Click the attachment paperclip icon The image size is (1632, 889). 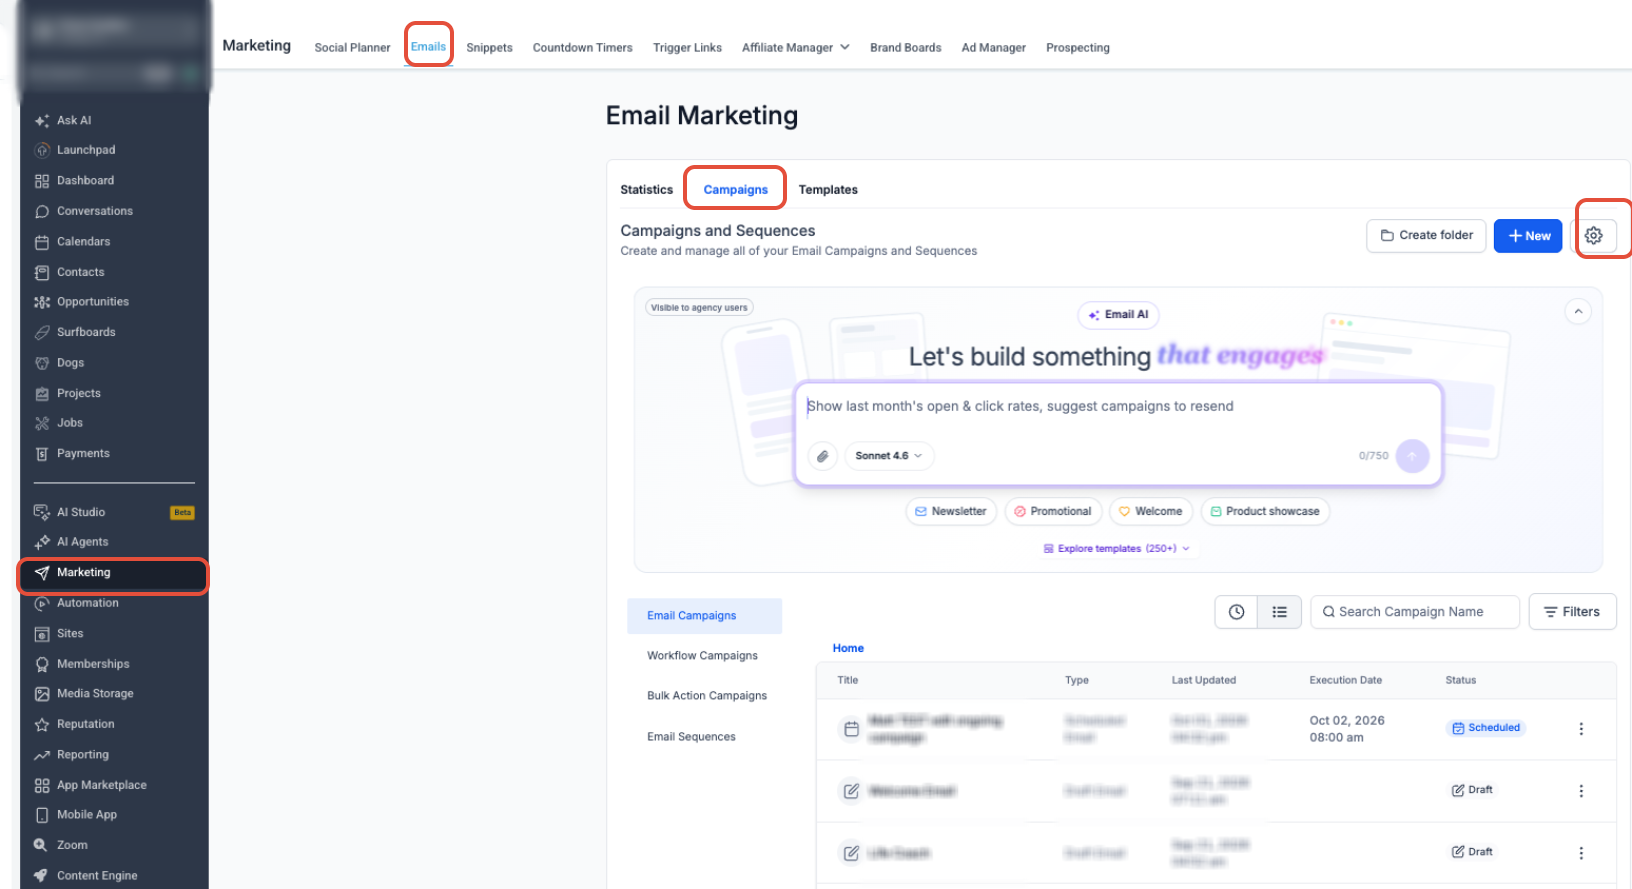tap(822, 456)
